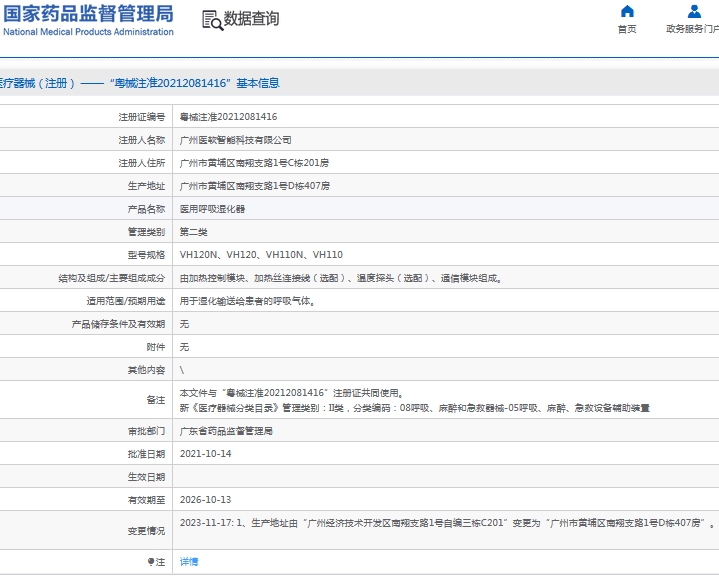Select the 注册证编号 value 粤械注准20212081416
The width and height of the screenshot is (719, 576).
[228, 117]
